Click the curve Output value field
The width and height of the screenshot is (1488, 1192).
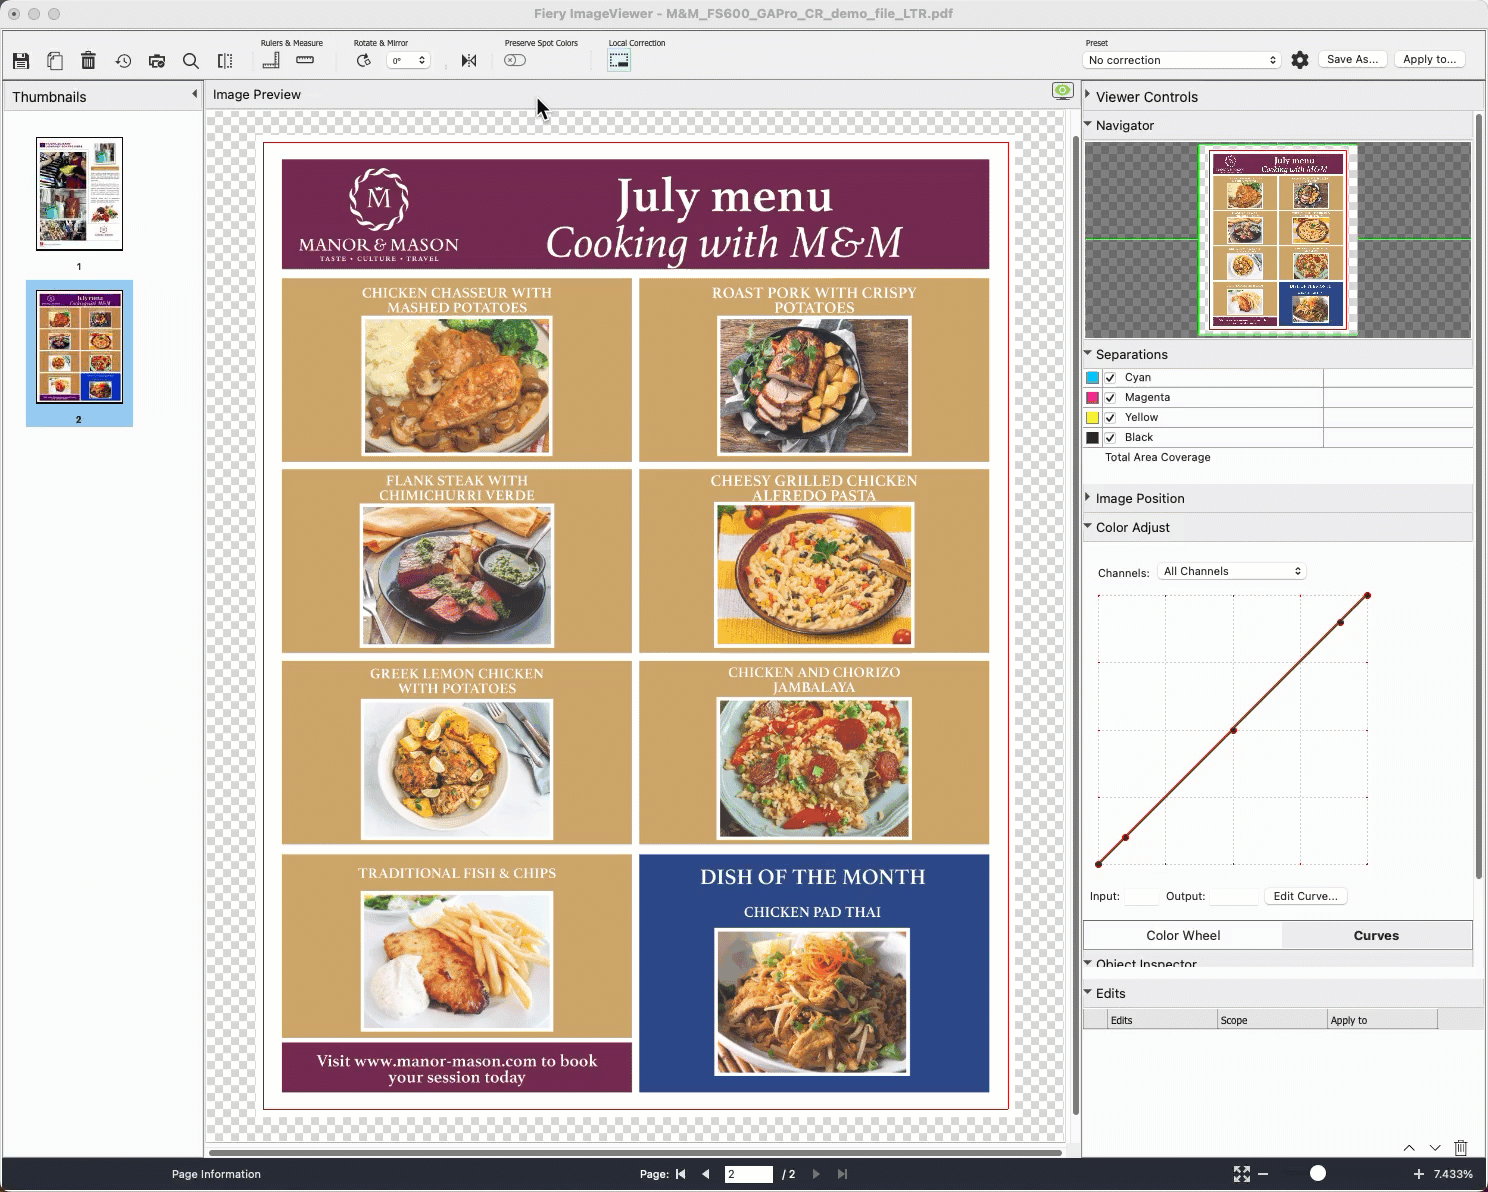pos(1234,897)
